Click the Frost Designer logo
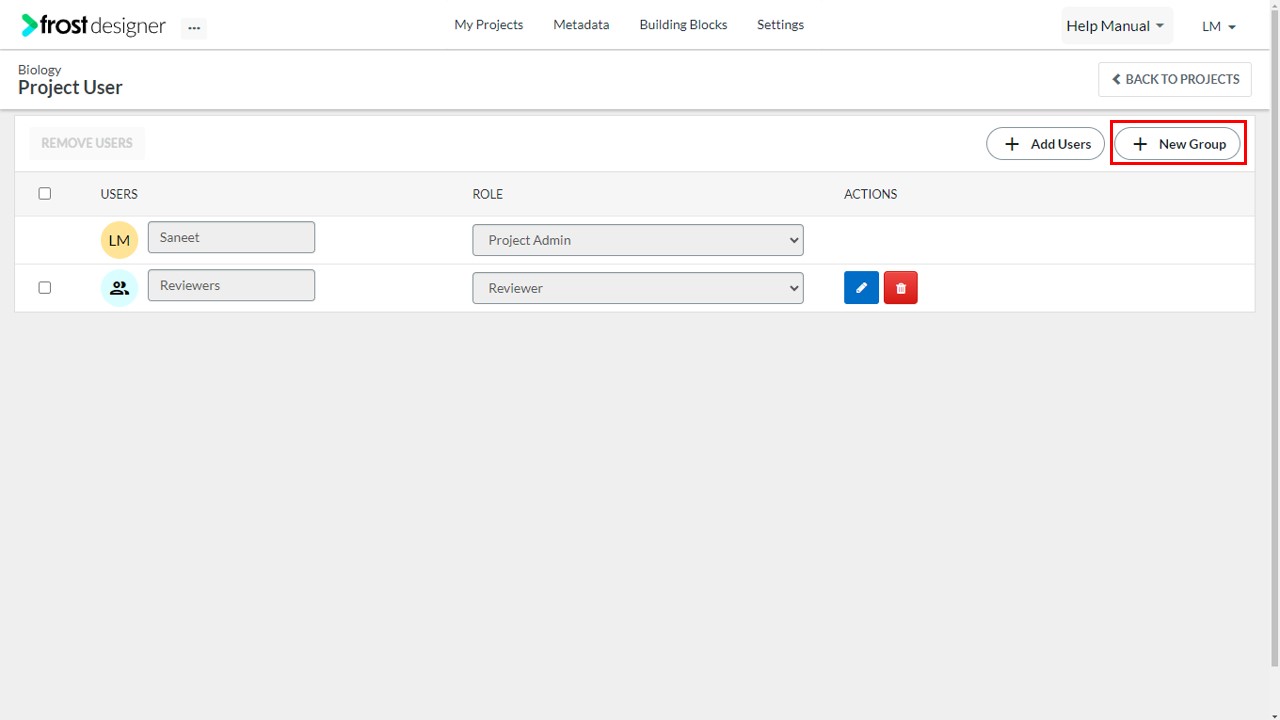The height and width of the screenshot is (720, 1280). click(93, 26)
